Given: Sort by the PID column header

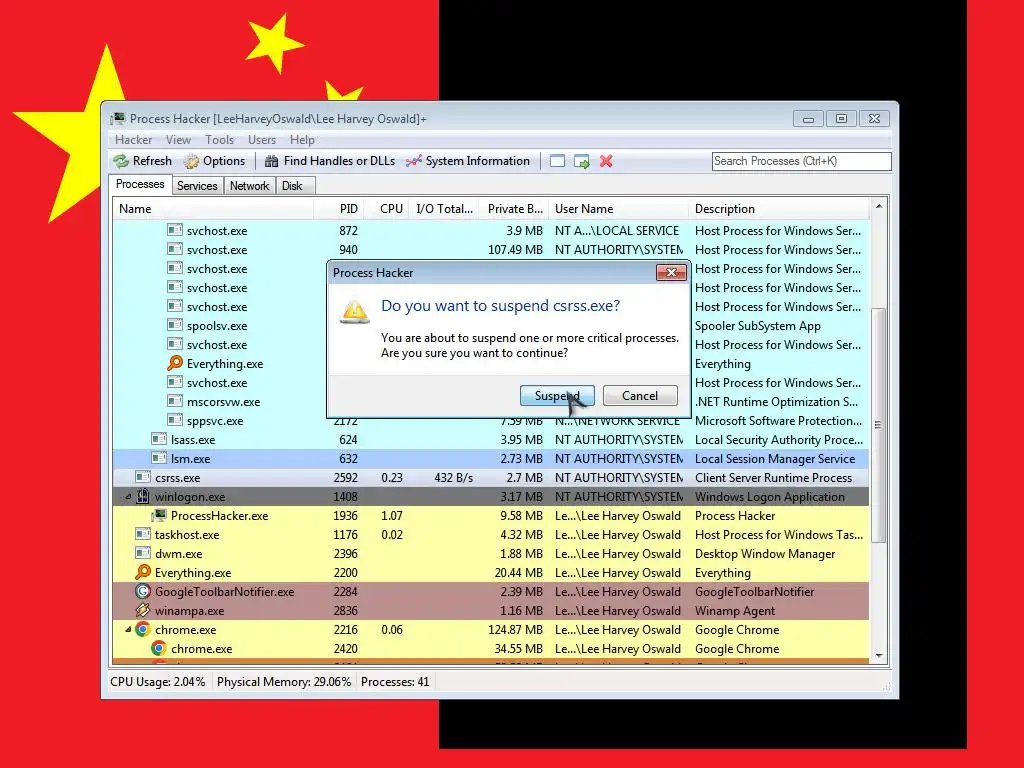Looking at the screenshot, I should click(x=339, y=209).
